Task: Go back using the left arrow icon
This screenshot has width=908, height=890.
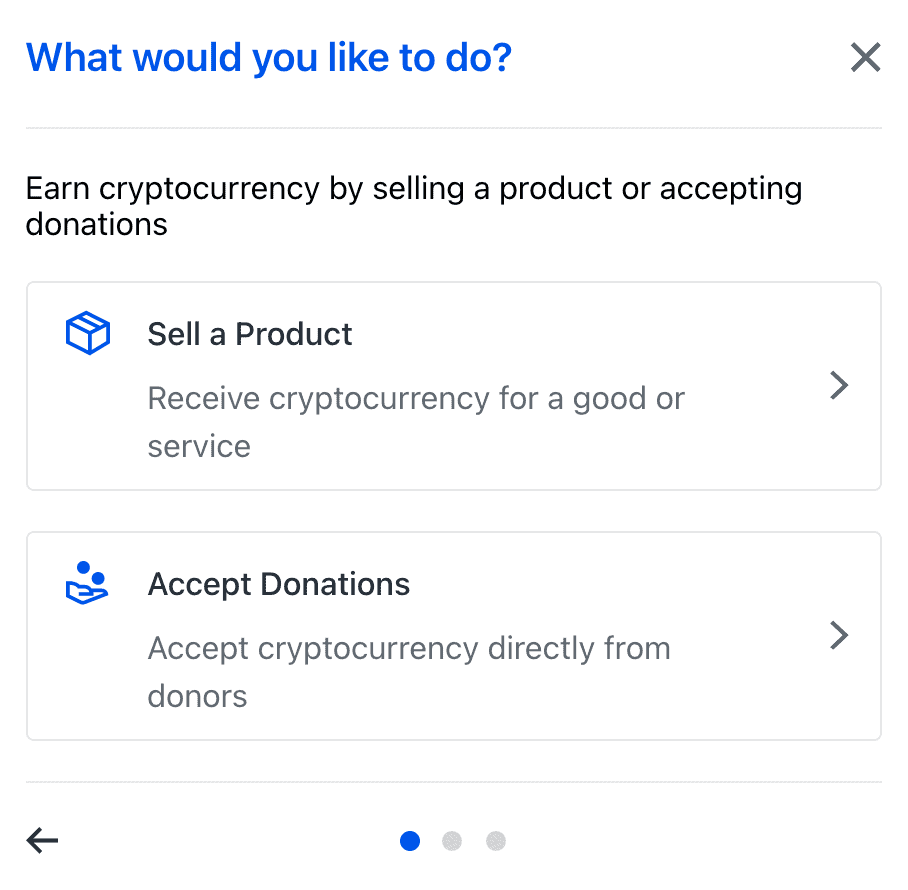Action: [43, 841]
